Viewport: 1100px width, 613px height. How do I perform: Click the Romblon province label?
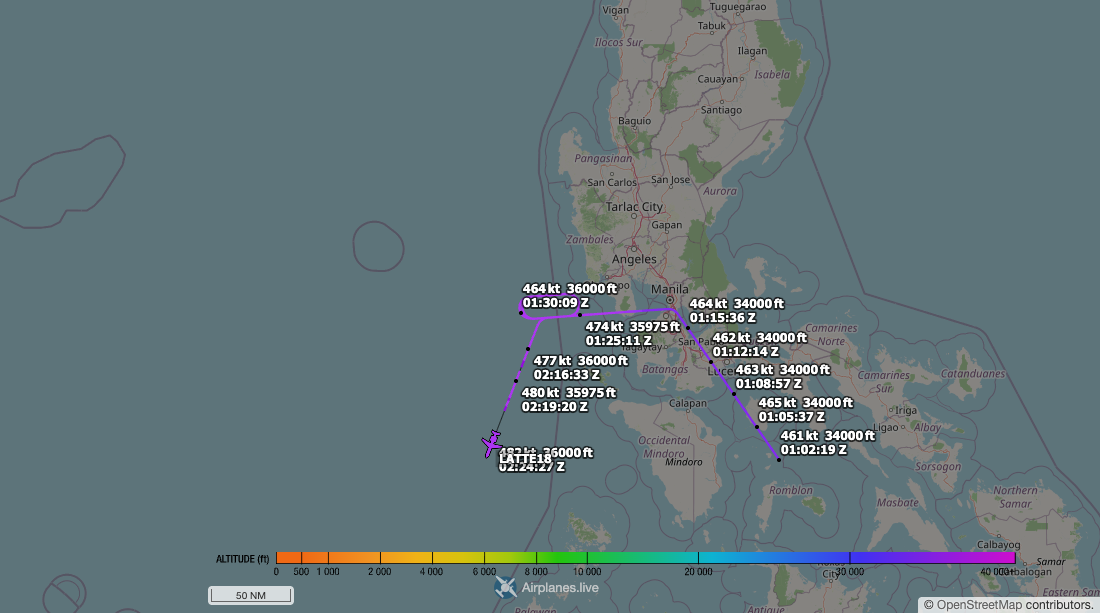[x=791, y=490]
